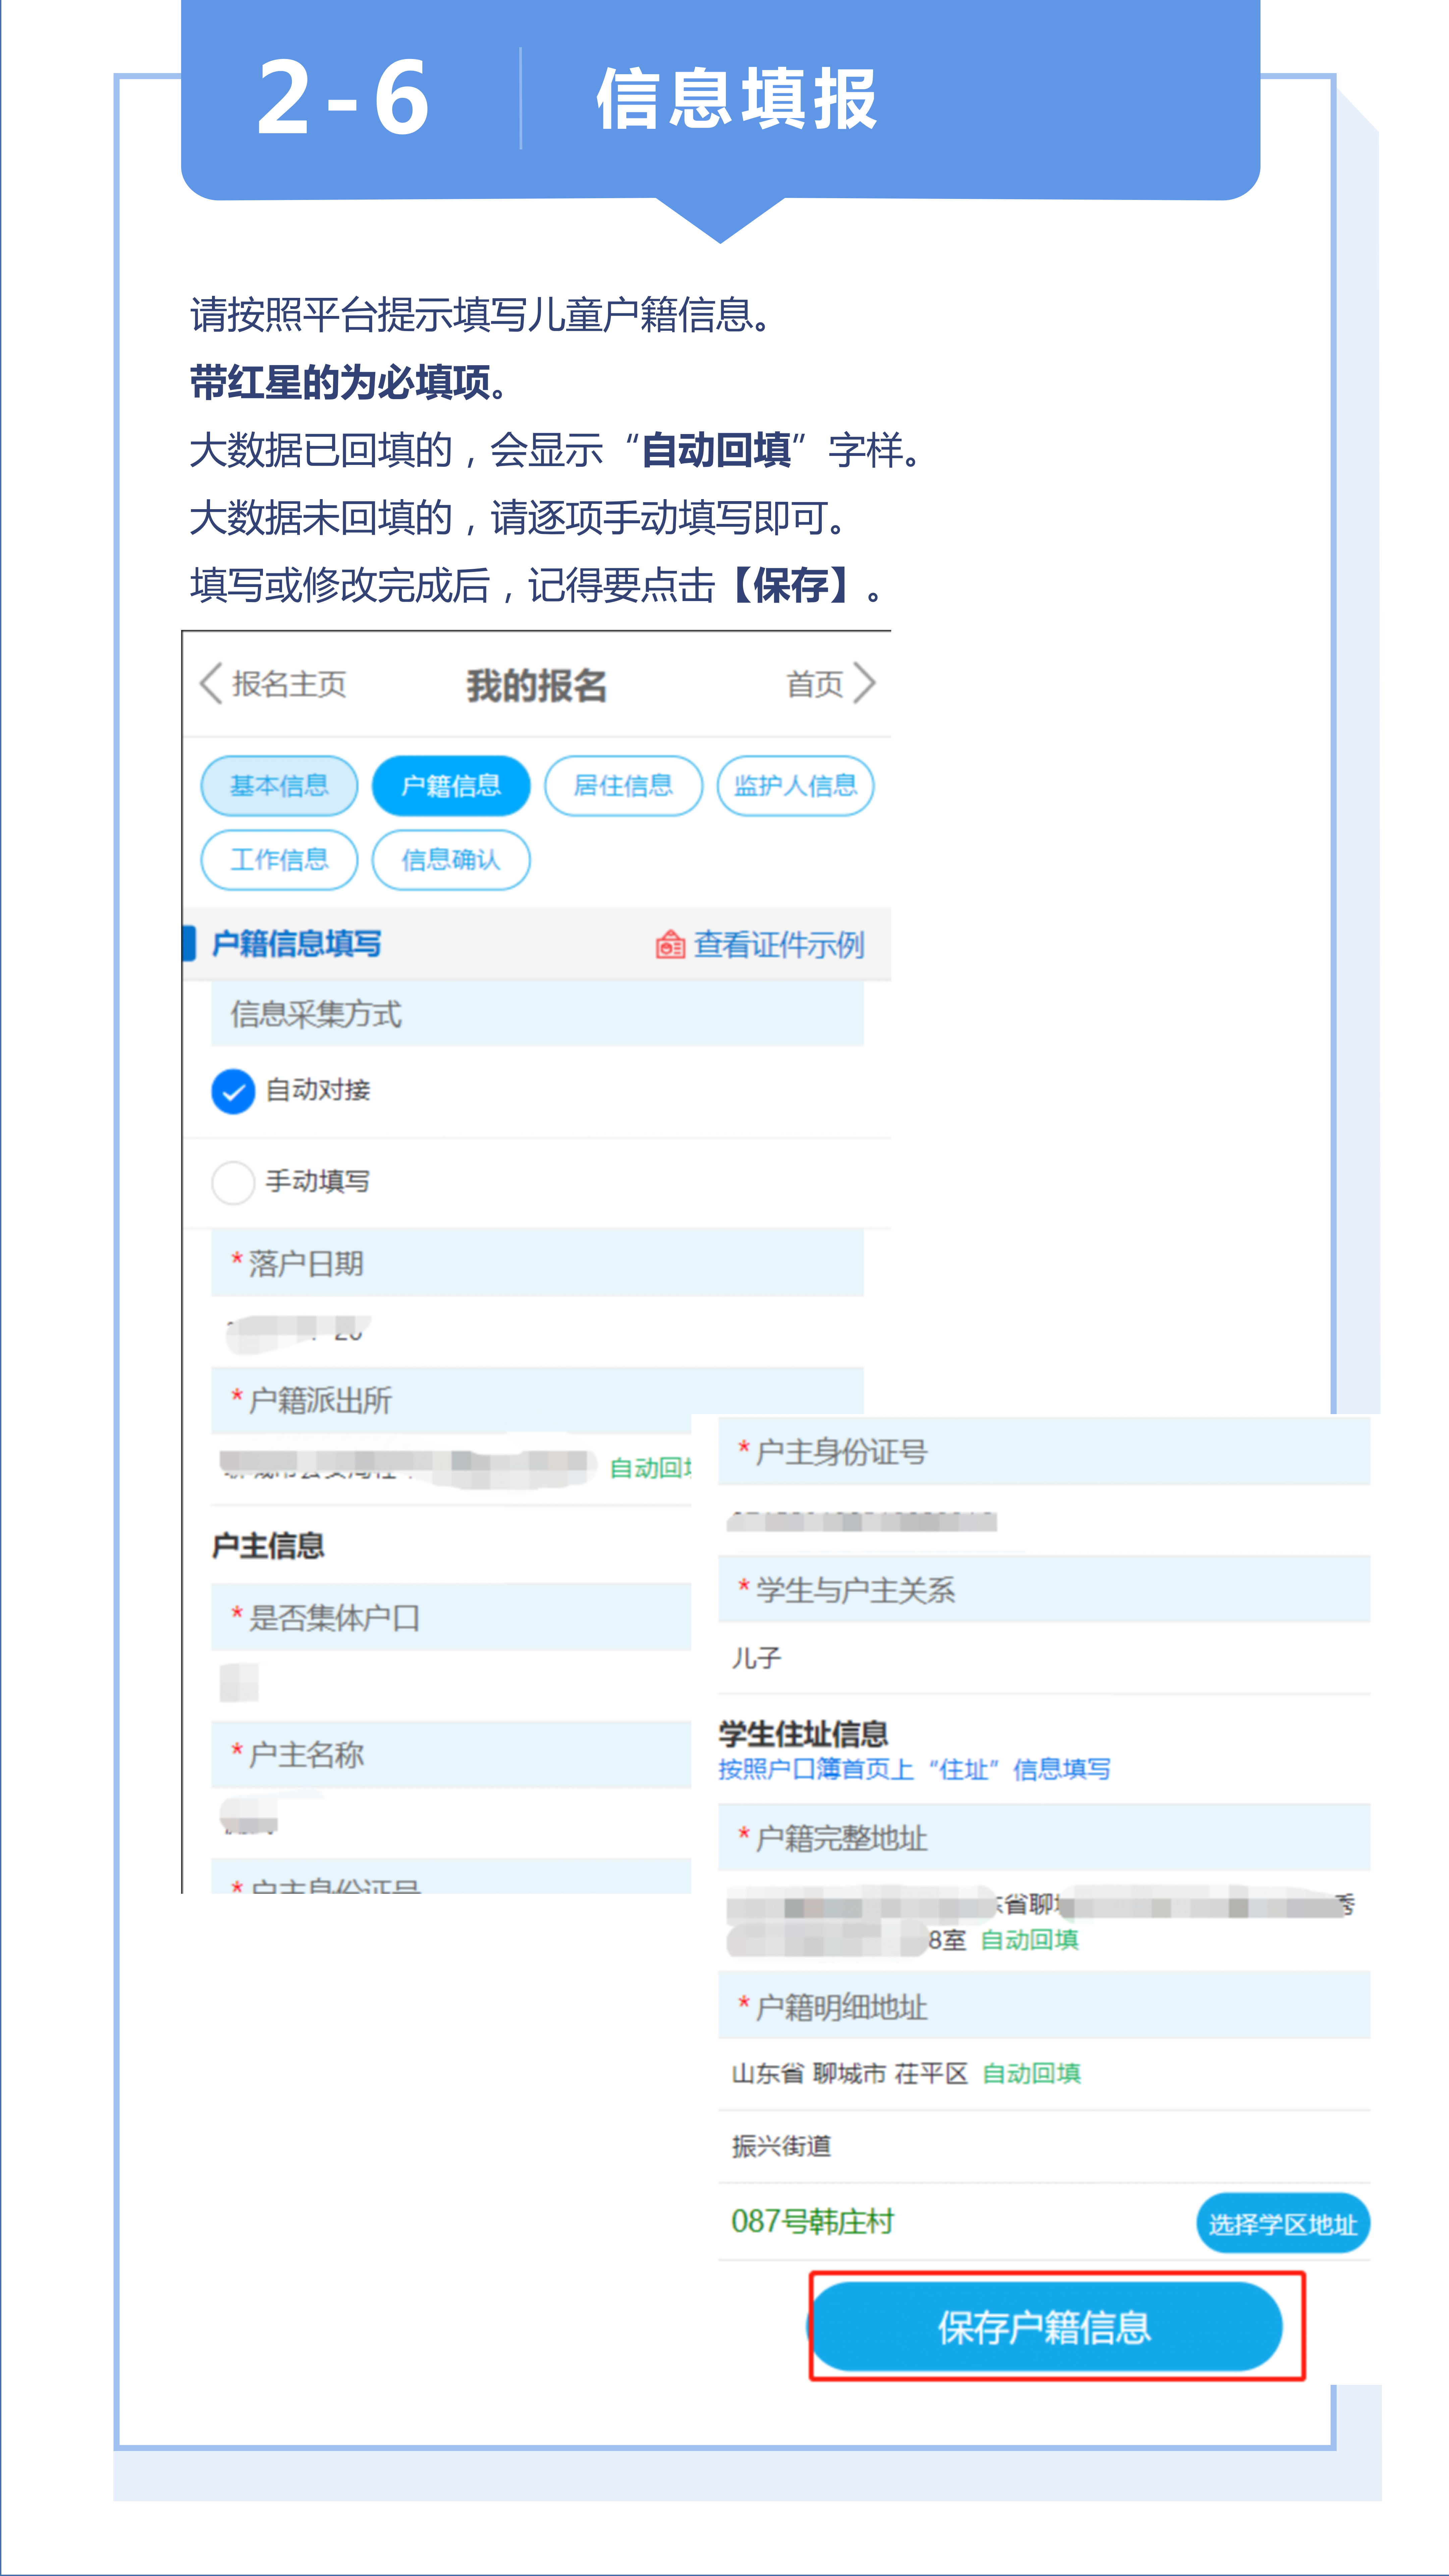The image size is (1449, 2576).
Task: Select the 手动填写 radio option
Action: pos(233,1182)
